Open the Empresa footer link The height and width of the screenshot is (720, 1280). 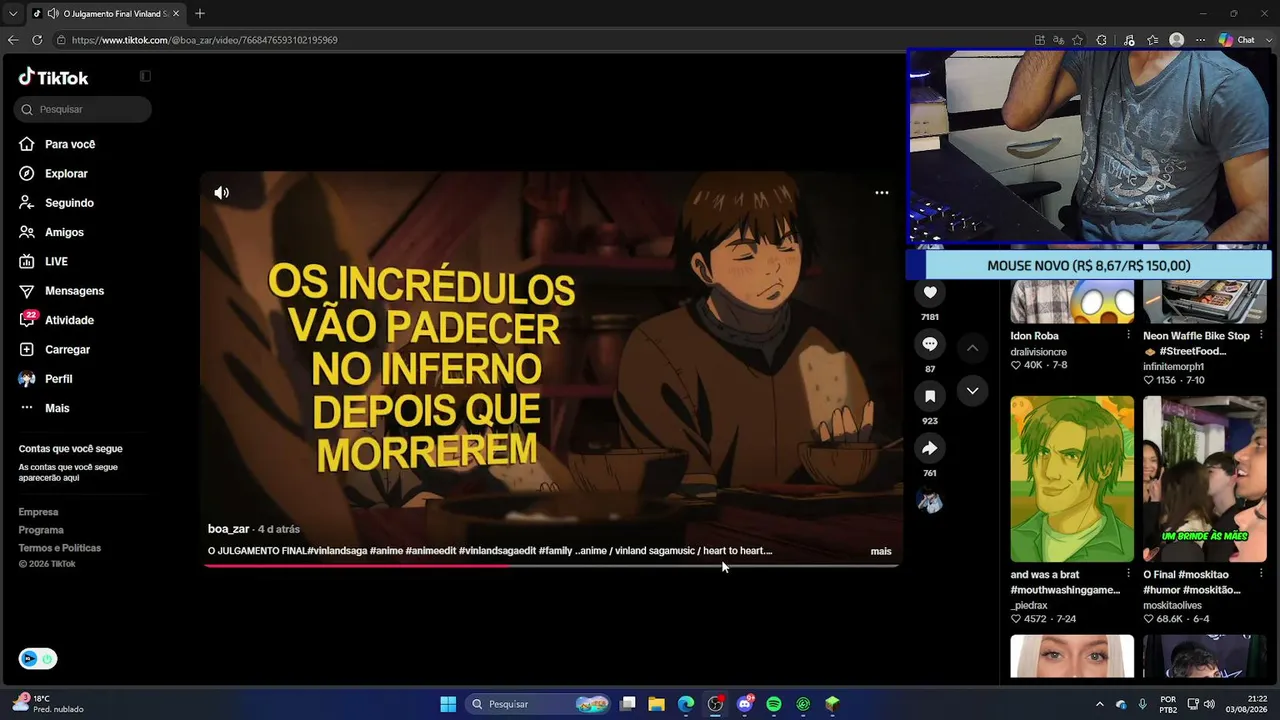[x=38, y=512]
